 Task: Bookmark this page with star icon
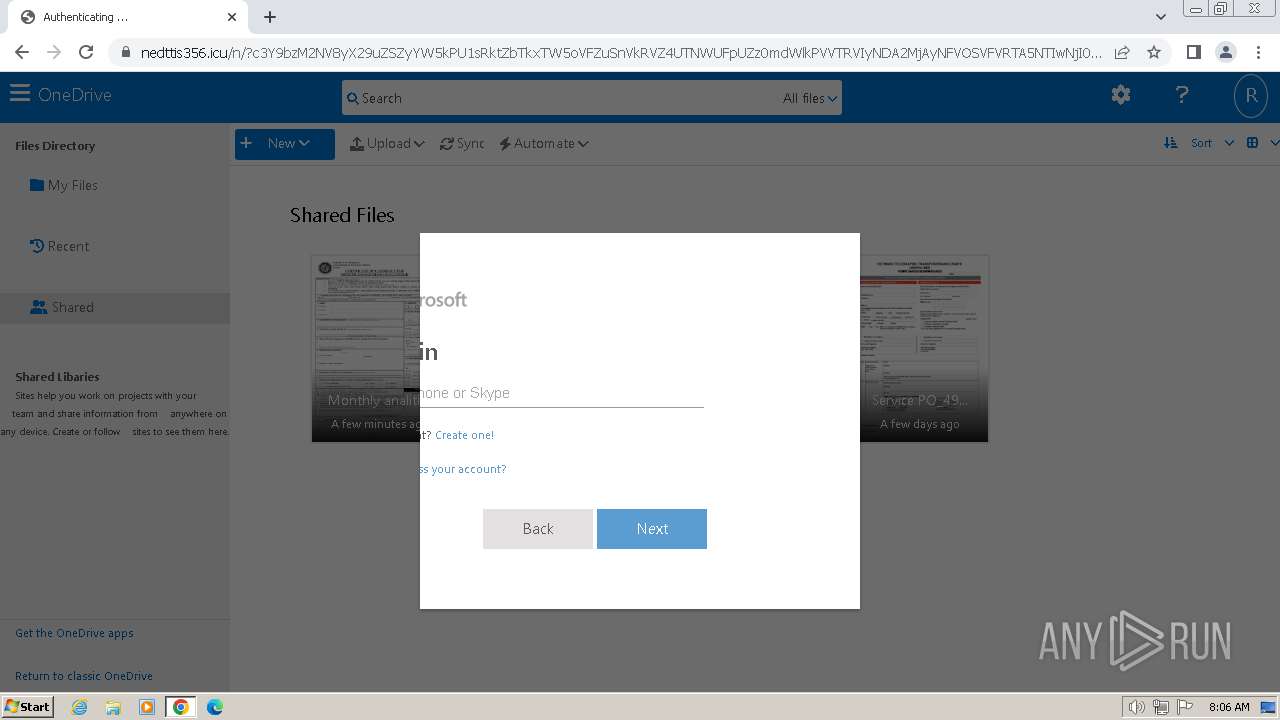(x=1154, y=52)
